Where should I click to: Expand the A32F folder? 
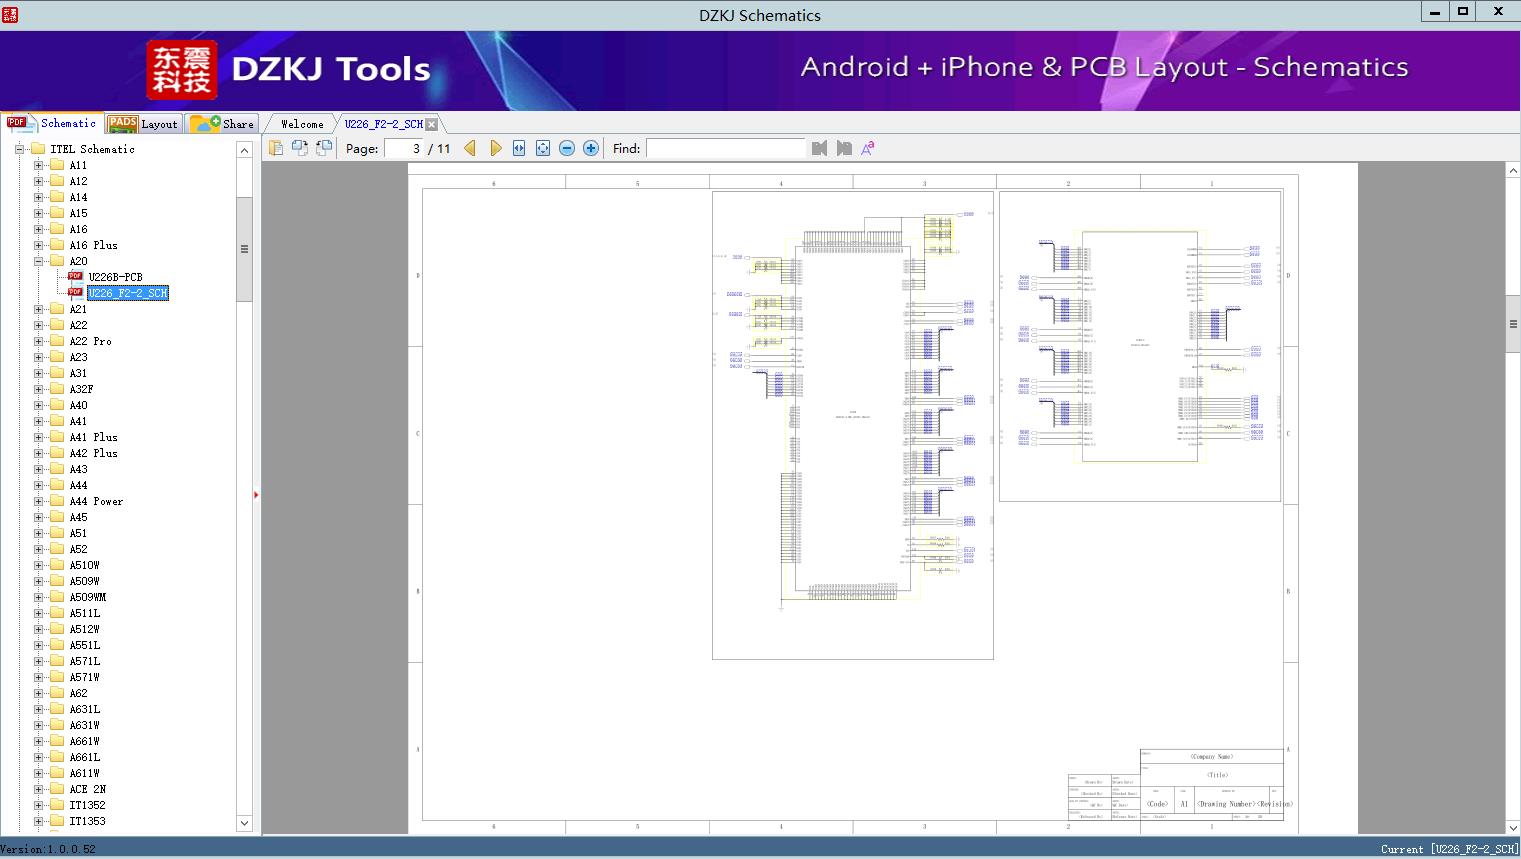point(38,389)
